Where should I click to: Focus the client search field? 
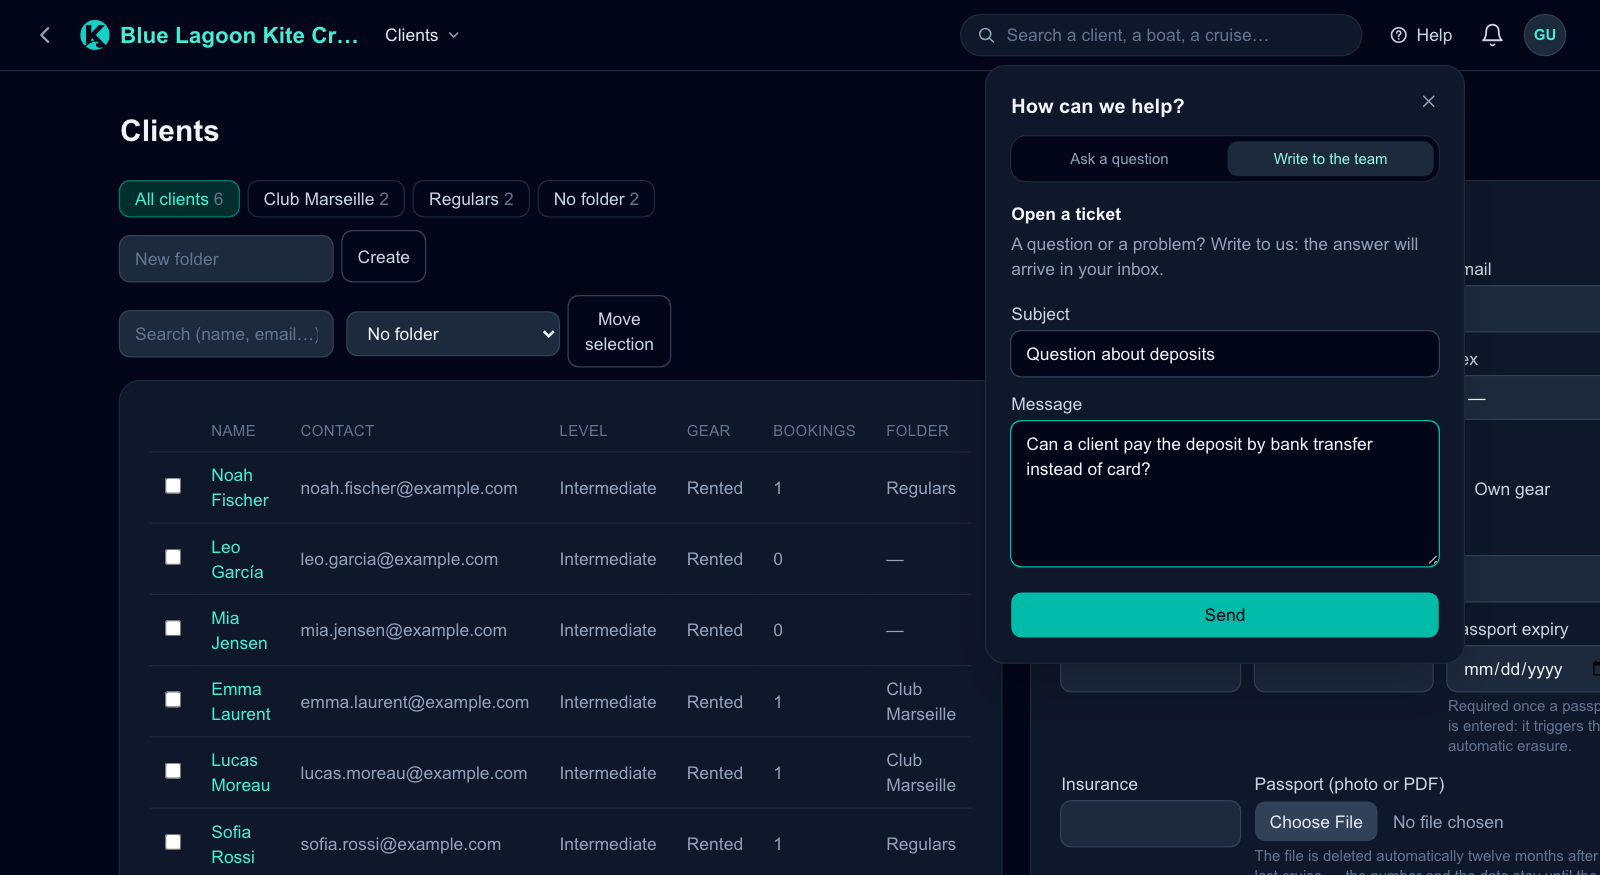(x=226, y=334)
